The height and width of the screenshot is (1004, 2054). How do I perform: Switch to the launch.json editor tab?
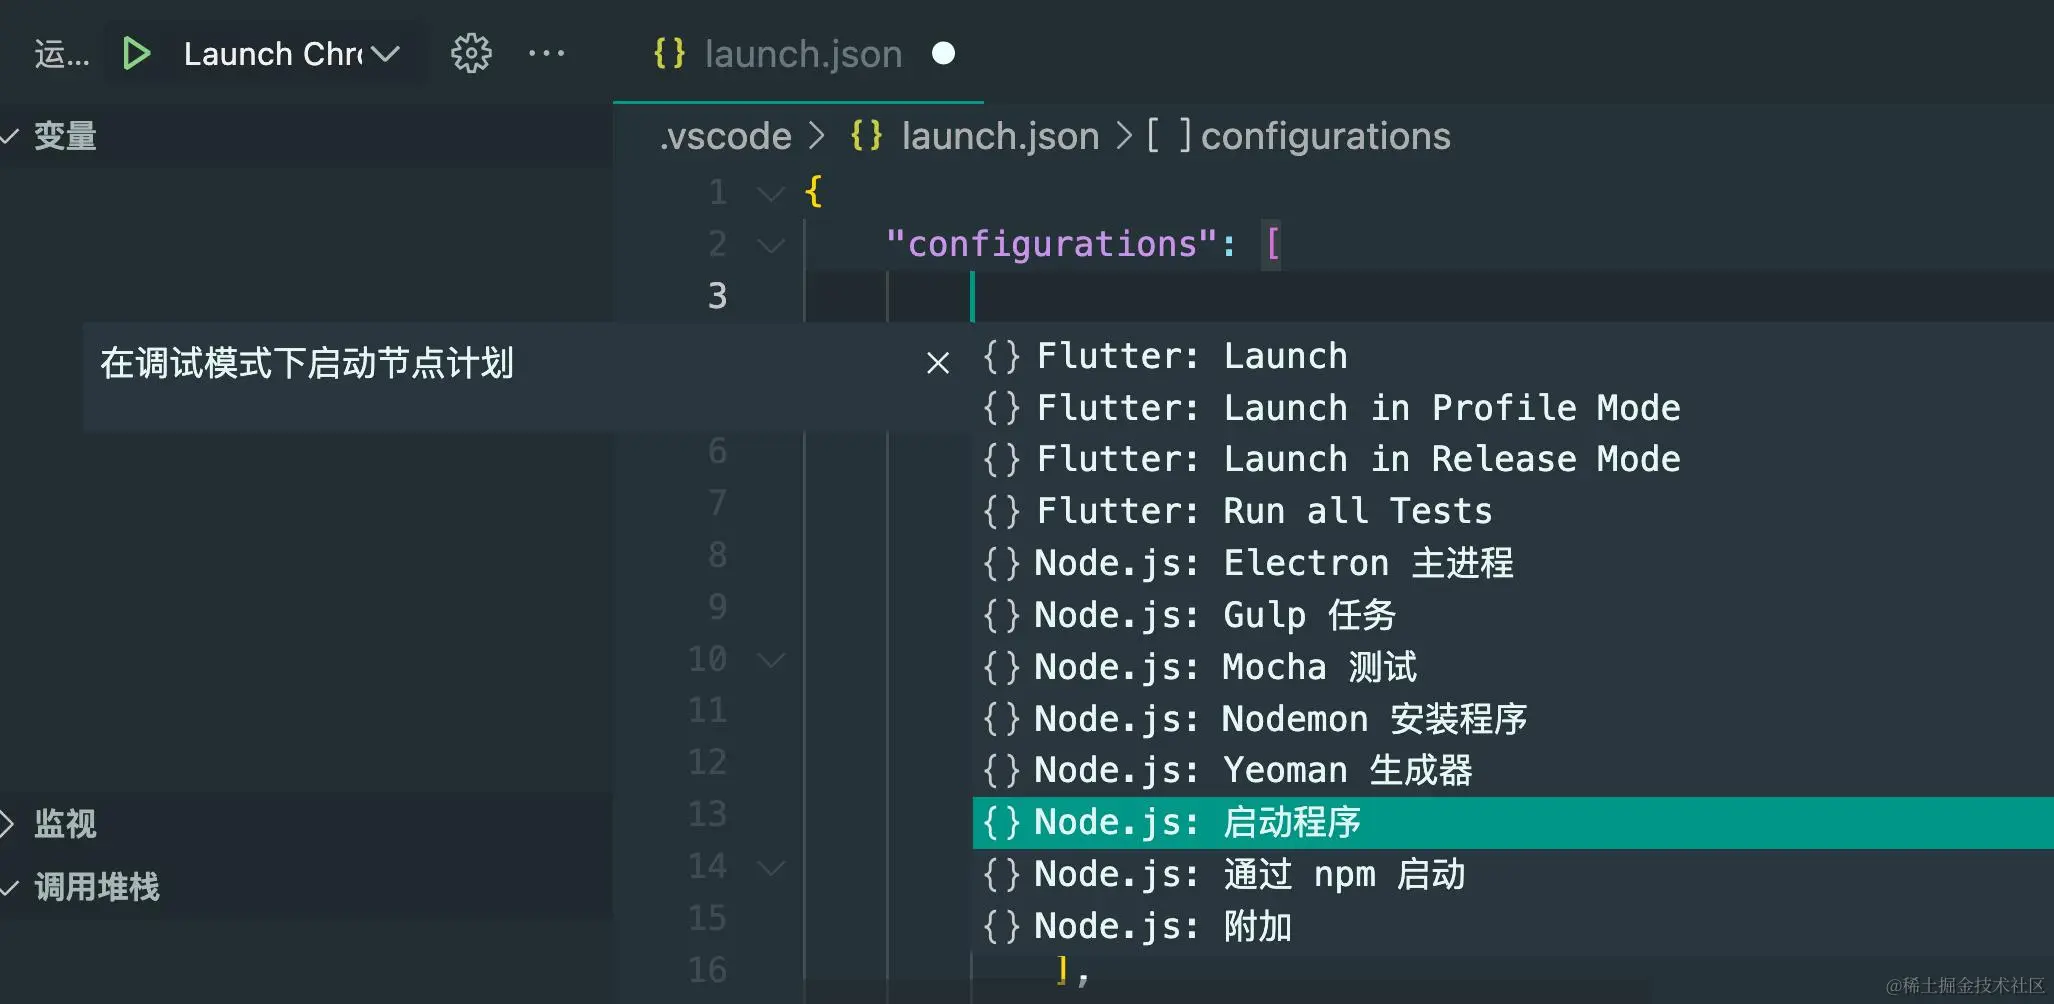click(x=798, y=54)
